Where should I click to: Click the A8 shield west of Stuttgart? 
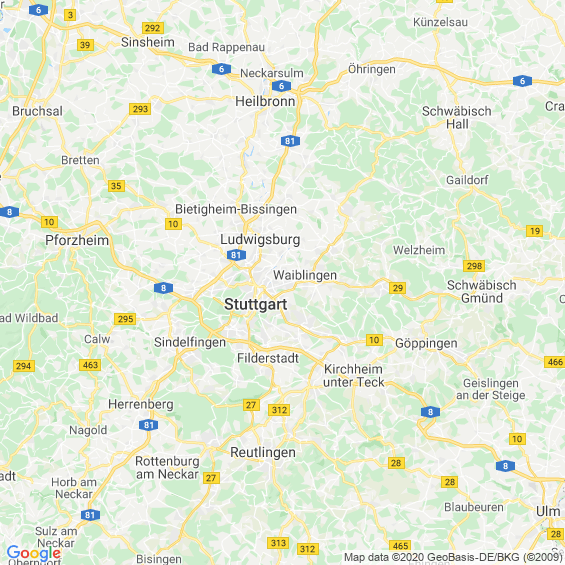point(164,288)
